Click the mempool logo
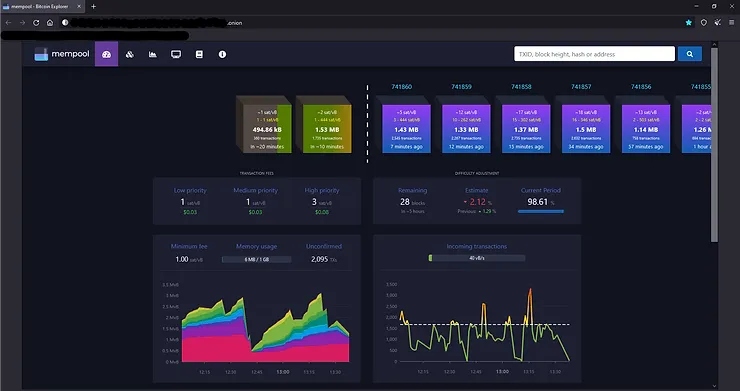 click(62, 54)
